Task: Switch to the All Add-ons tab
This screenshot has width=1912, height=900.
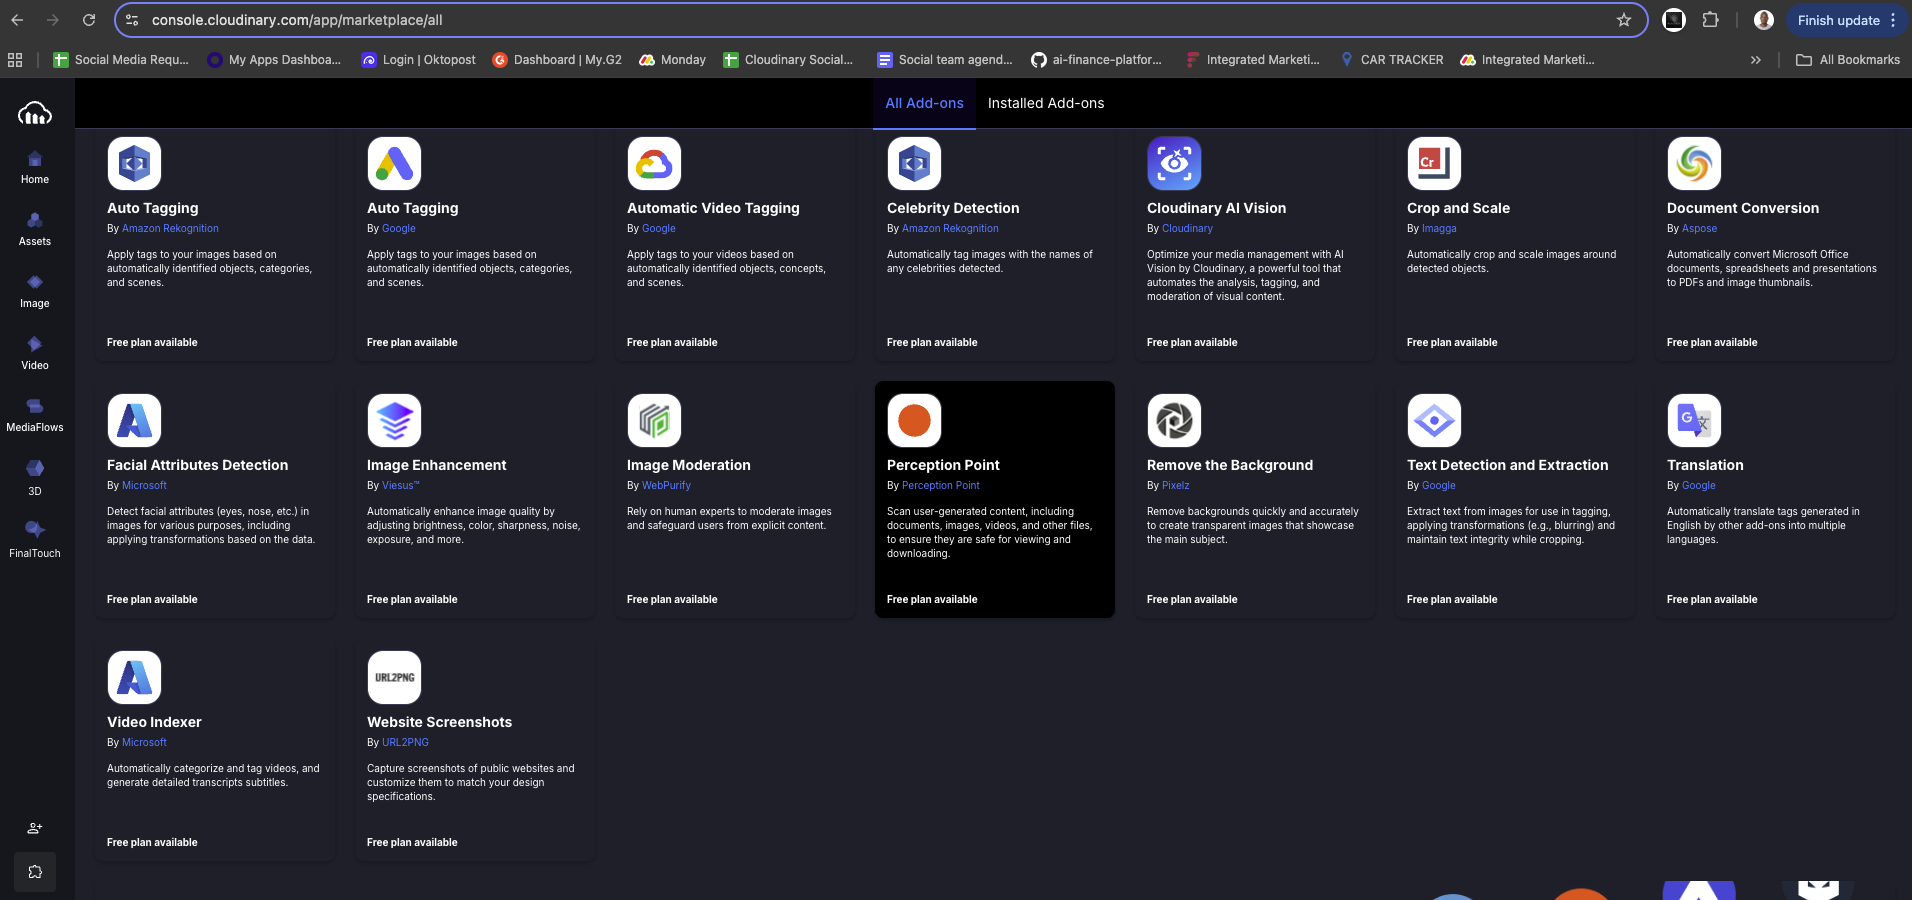Action: (x=924, y=103)
